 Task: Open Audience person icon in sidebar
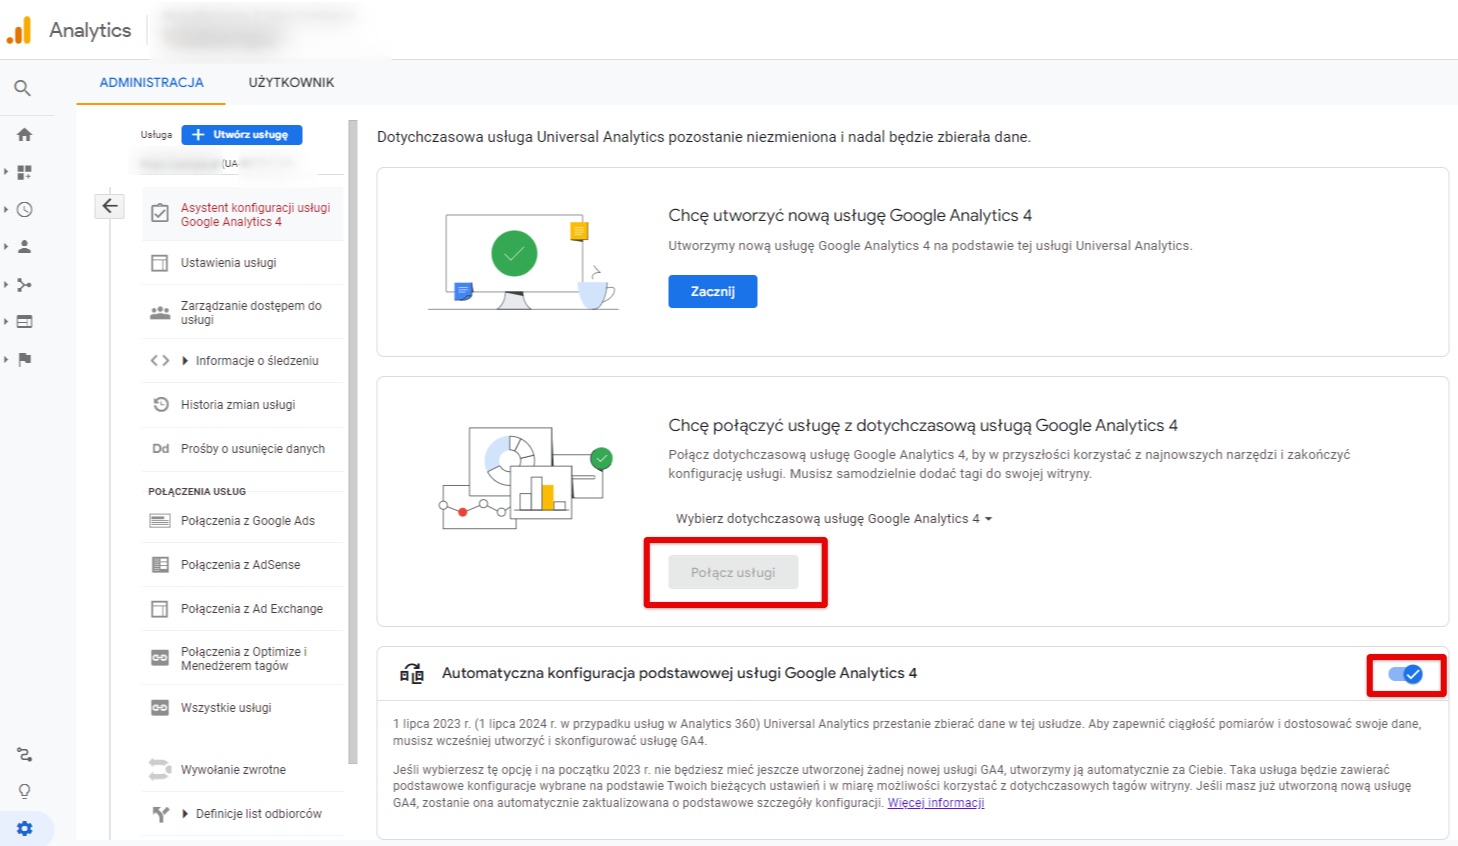[x=24, y=246]
